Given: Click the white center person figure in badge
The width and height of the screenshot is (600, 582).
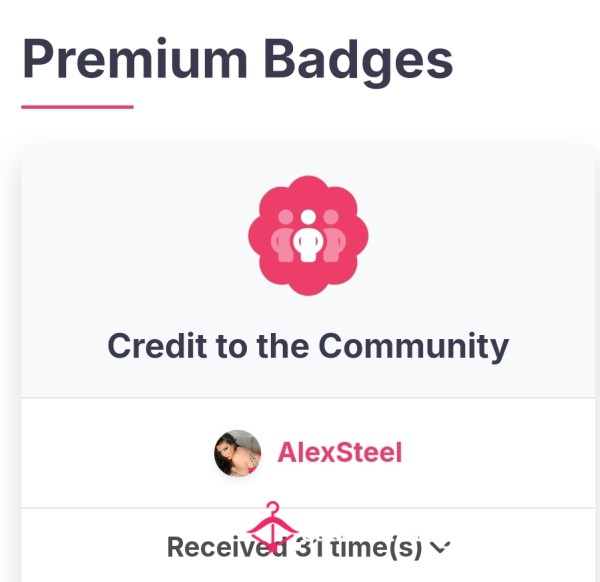Looking at the screenshot, I should click(x=308, y=236).
